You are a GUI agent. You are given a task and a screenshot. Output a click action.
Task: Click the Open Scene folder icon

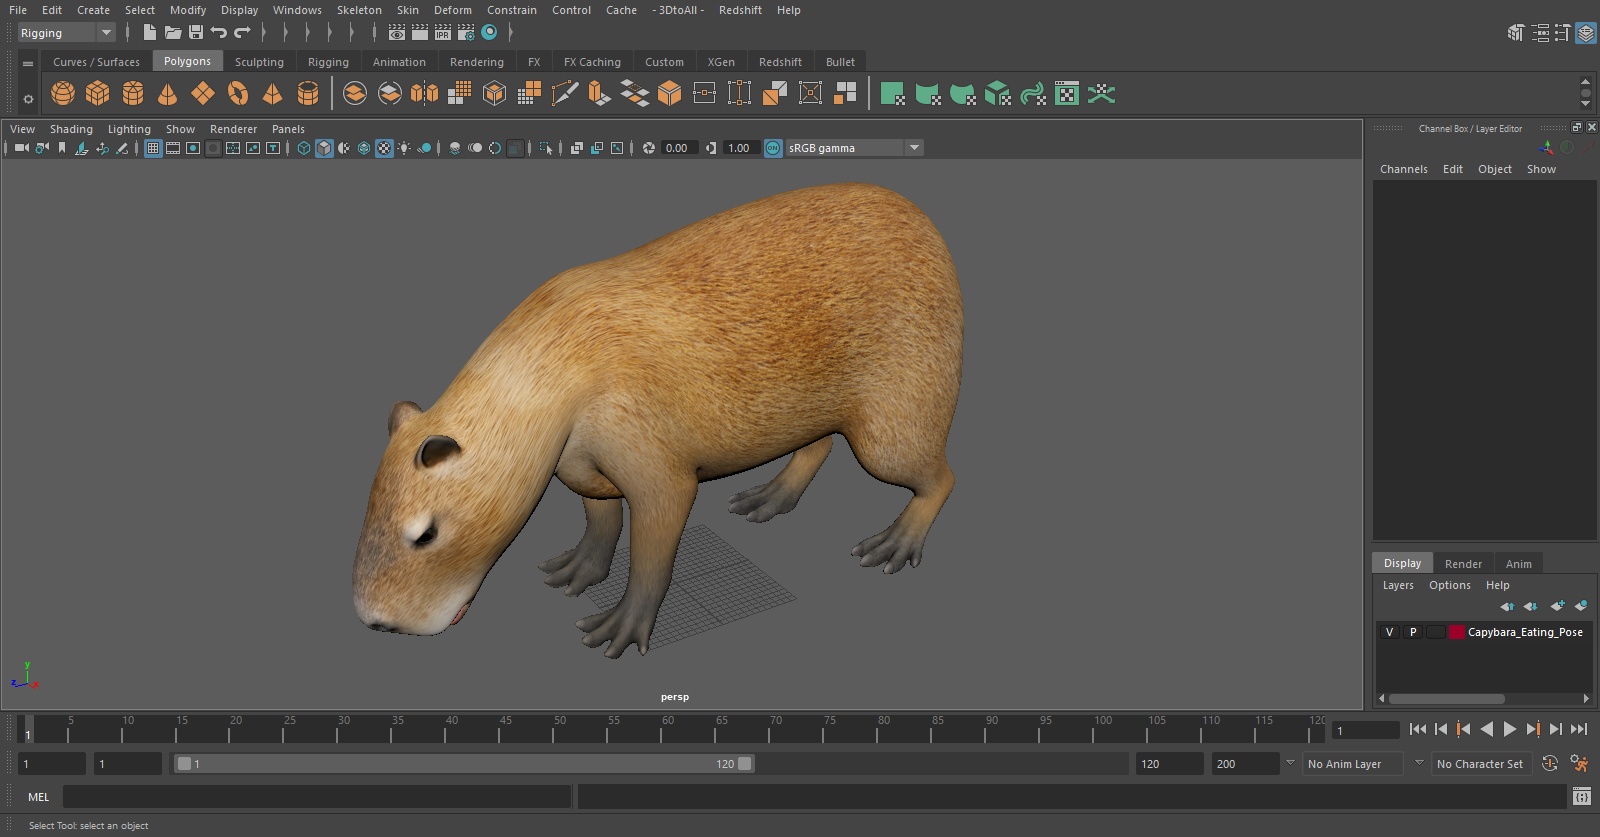pos(173,33)
